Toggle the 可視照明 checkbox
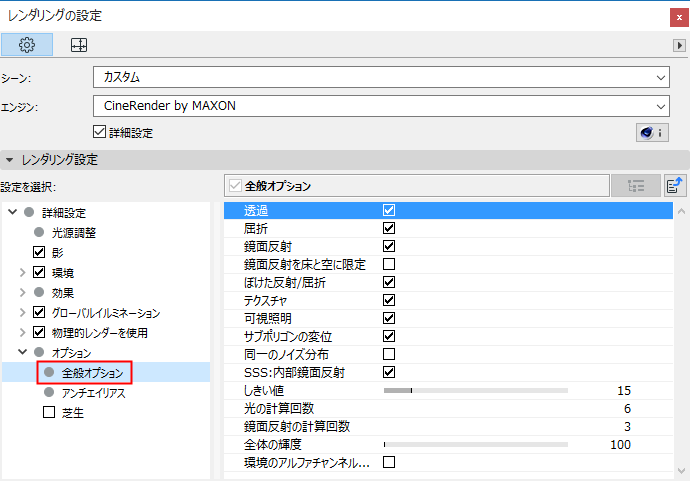 (x=389, y=318)
